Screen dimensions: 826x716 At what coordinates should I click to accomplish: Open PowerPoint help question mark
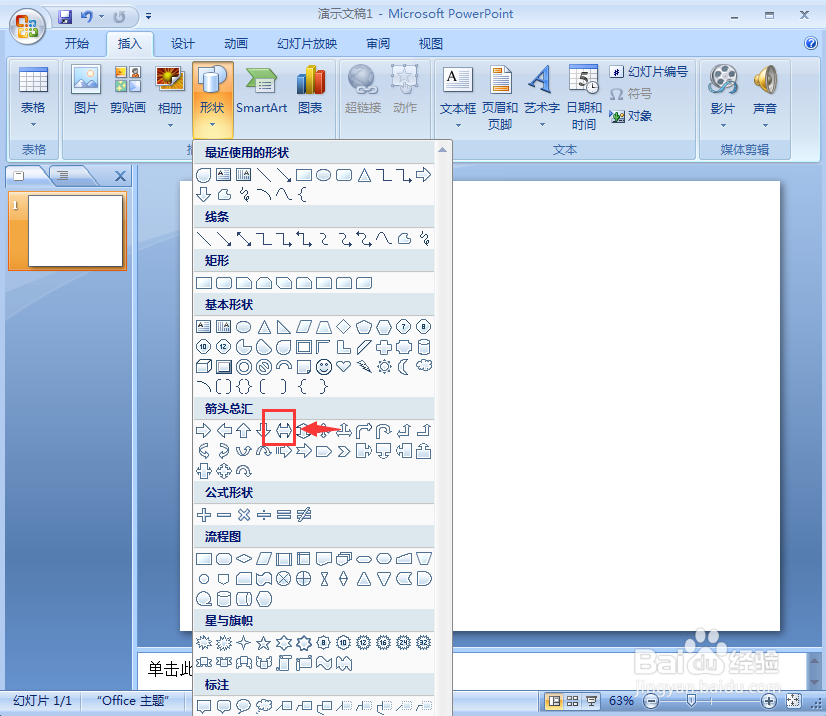tap(811, 43)
